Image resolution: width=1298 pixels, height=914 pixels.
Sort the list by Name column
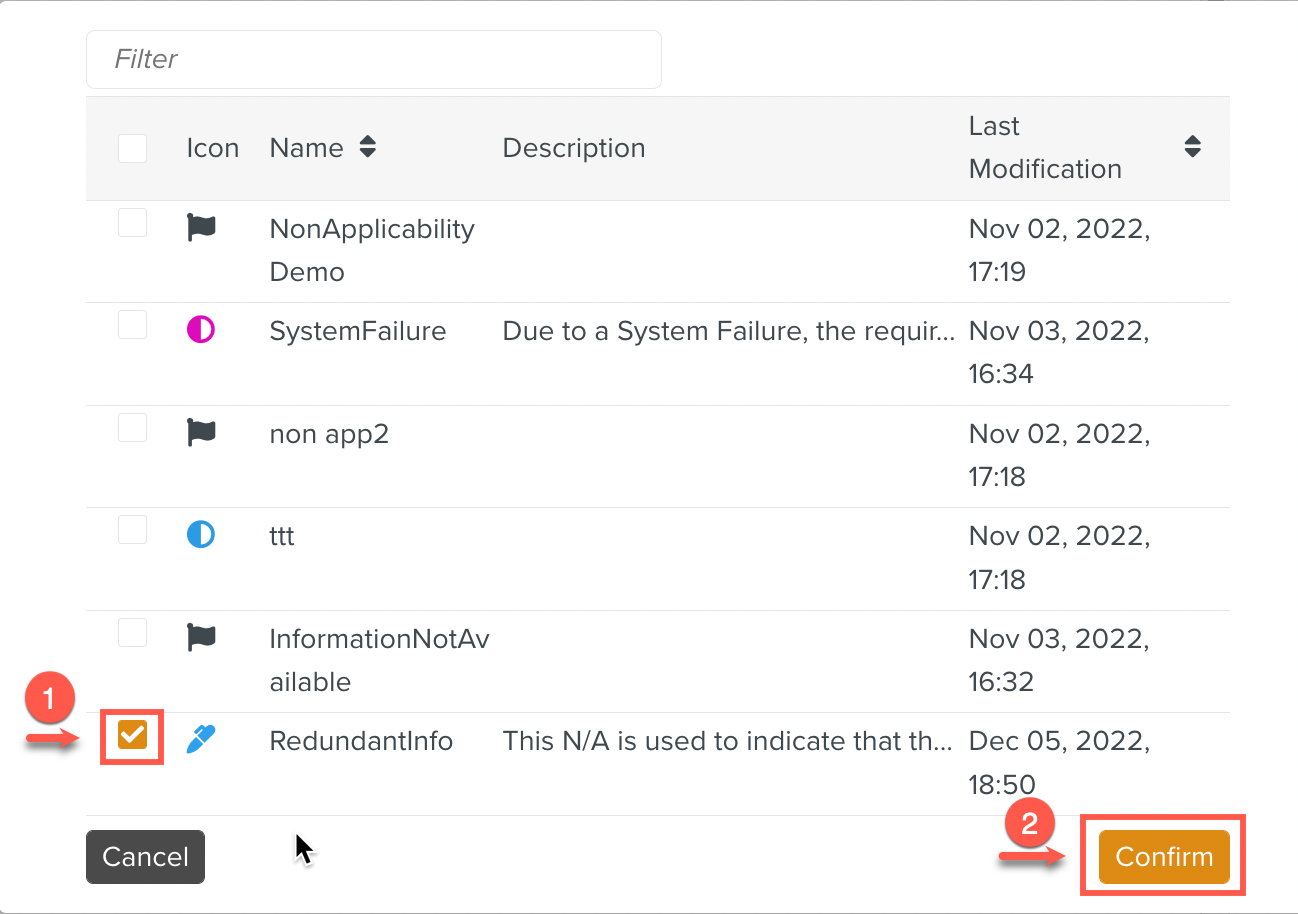tap(367, 148)
